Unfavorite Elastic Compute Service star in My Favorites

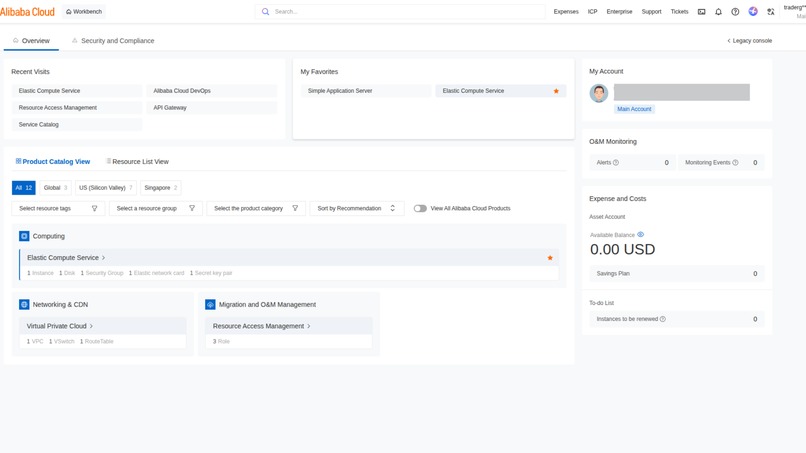[556, 91]
